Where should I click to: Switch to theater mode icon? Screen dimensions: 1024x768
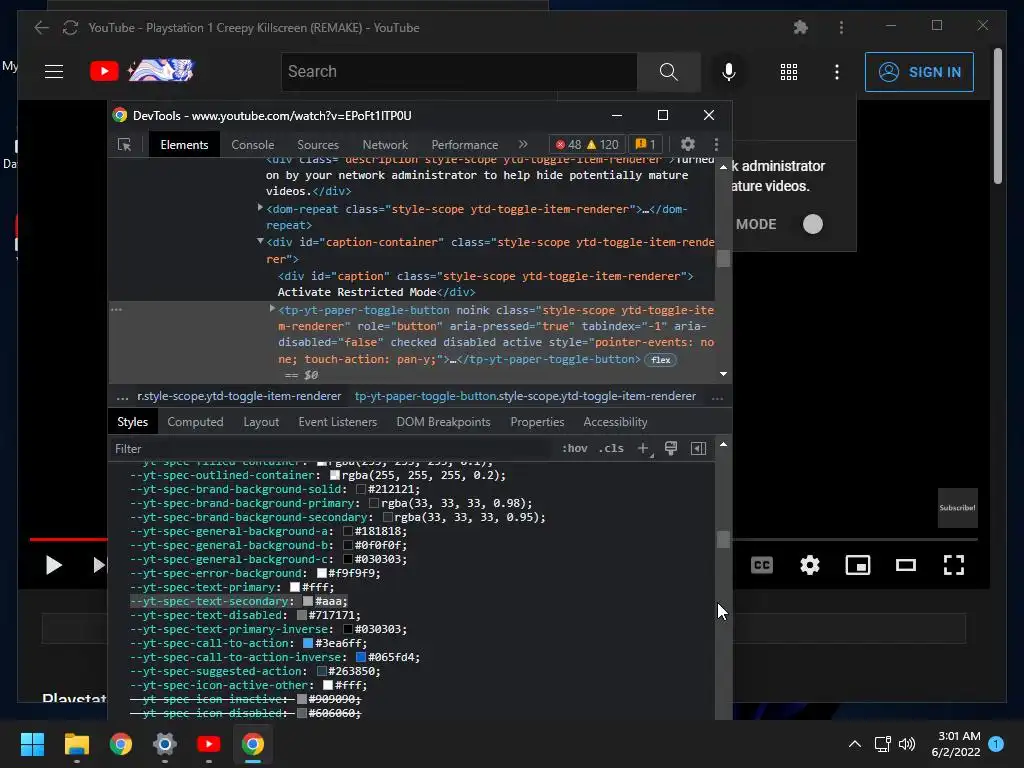tap(906, 565)
